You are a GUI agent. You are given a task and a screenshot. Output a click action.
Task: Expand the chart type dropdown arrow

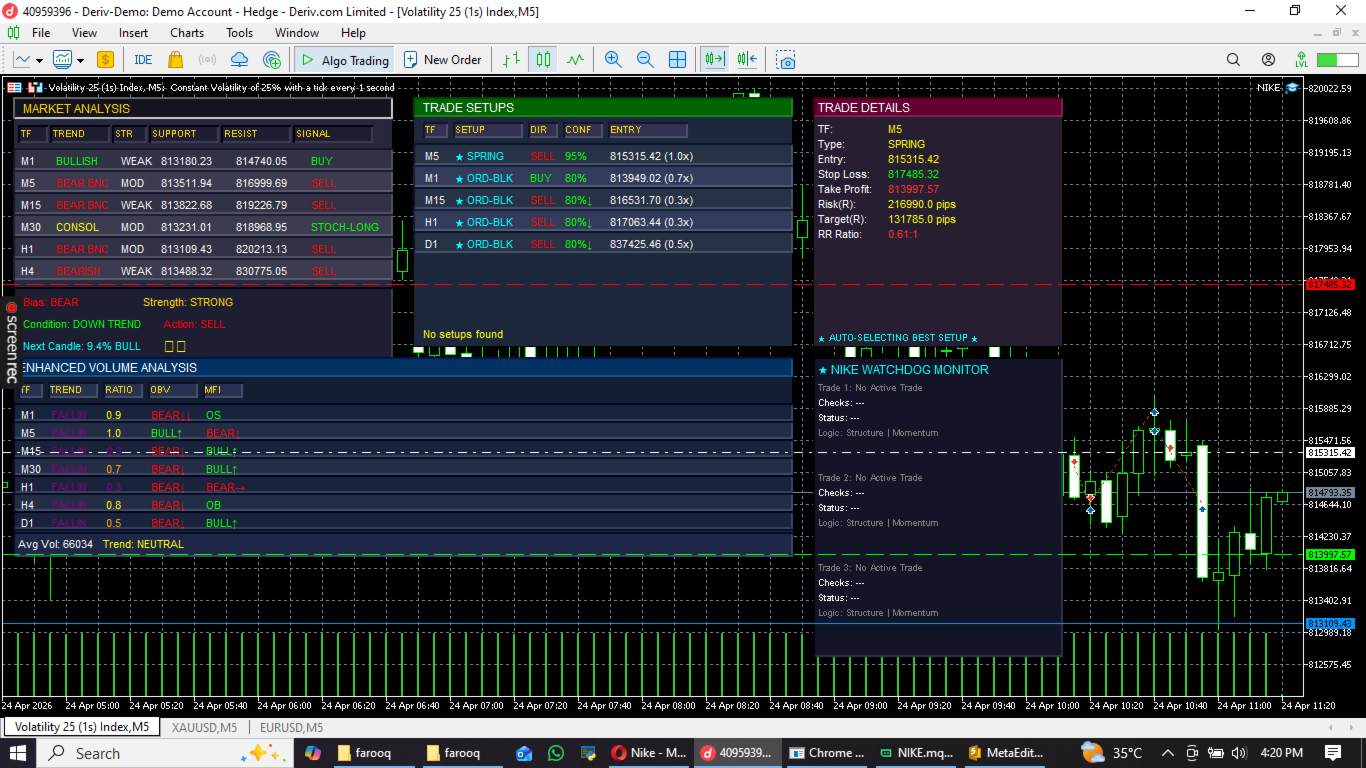pyautogui.click(x=40, y=60)
